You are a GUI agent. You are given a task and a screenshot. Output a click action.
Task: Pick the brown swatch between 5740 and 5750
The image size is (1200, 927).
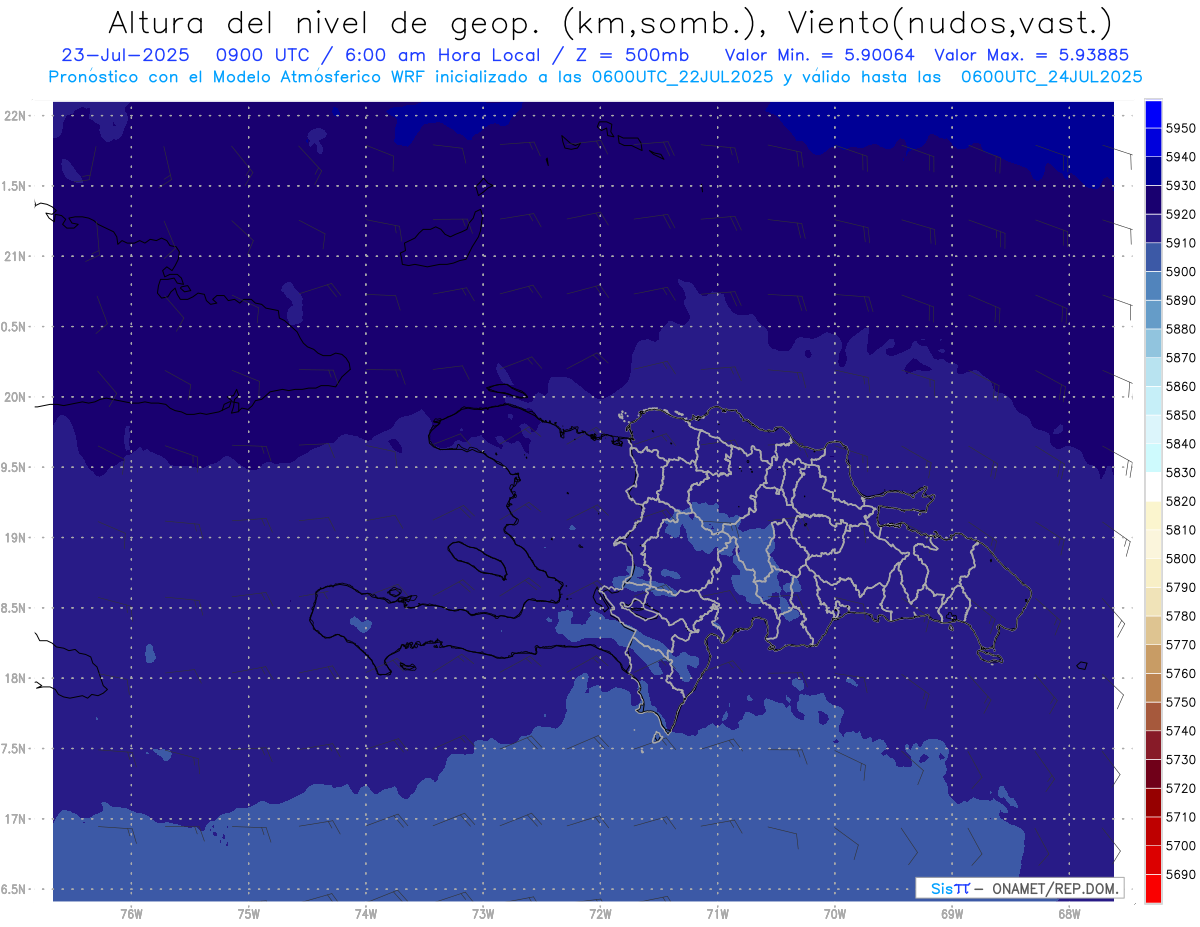1153,716
